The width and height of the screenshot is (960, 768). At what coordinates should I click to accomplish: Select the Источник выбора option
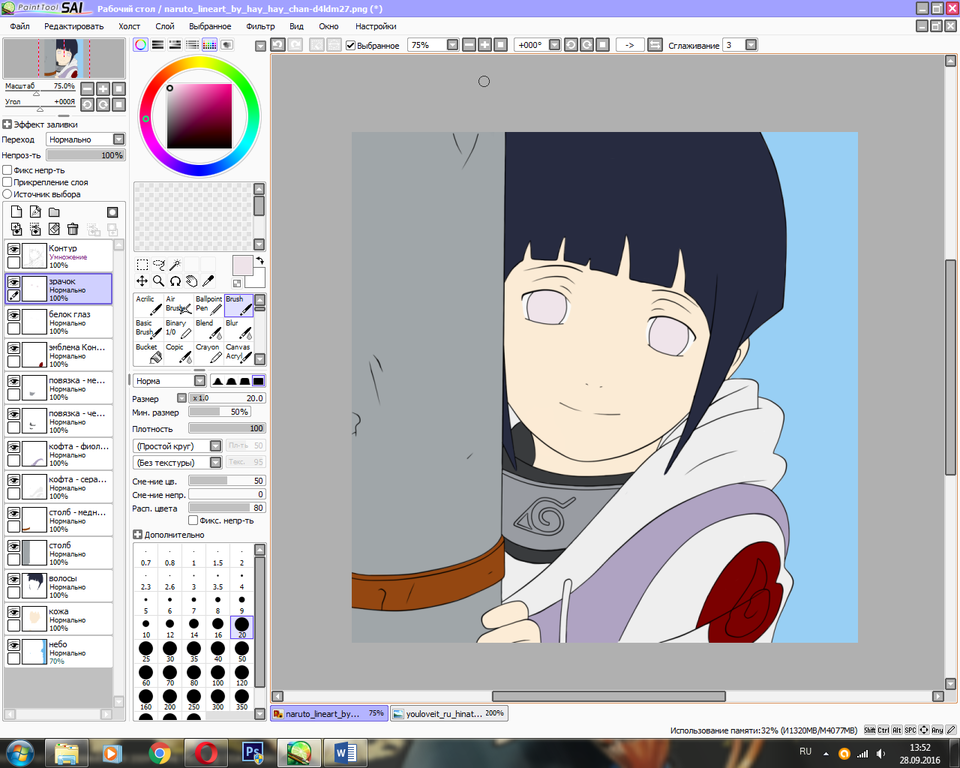pyautogui.click(x=7, y=194)
